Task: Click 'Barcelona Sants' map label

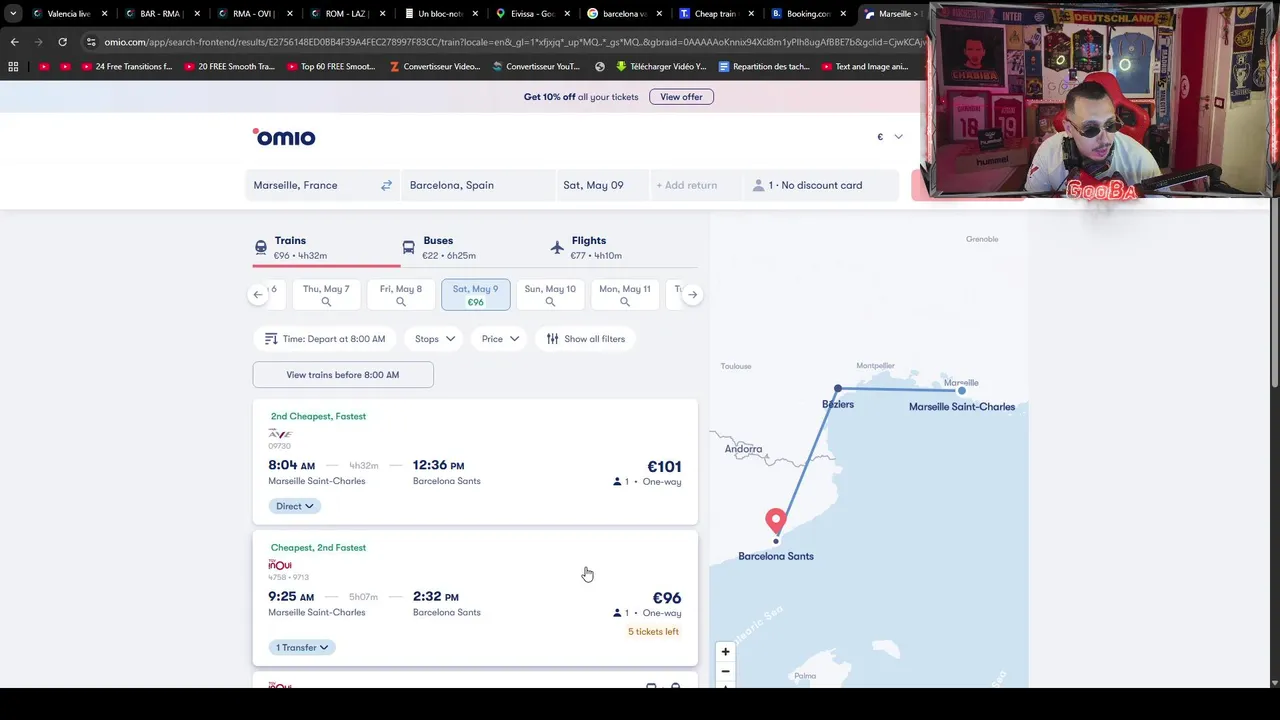Action: (x=776, y=556)
